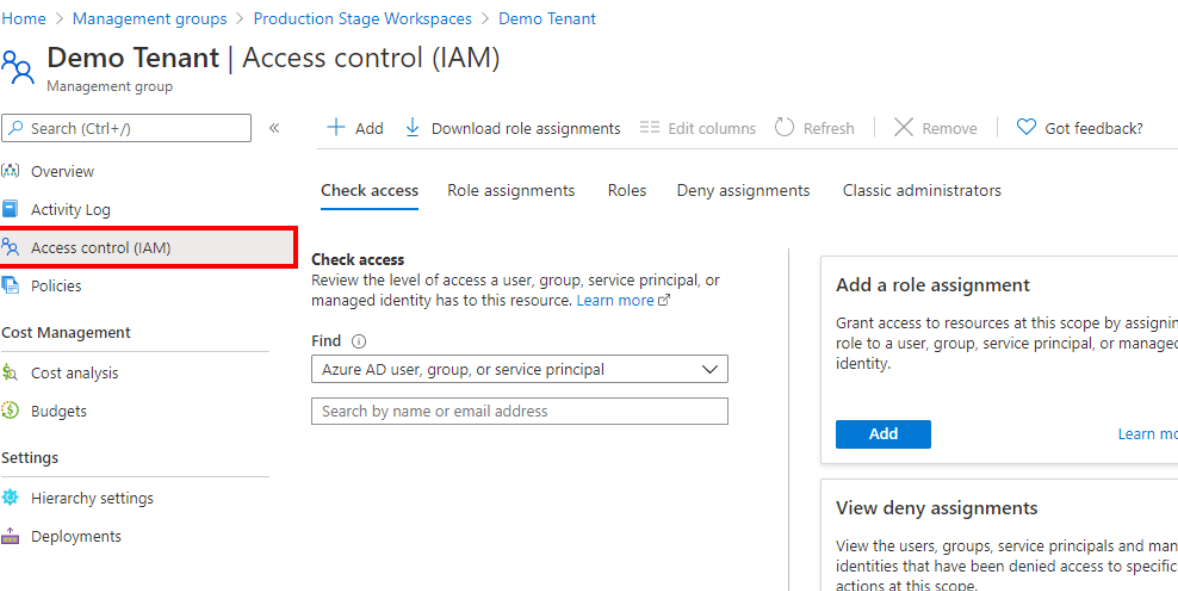Open the Role assignments tab
Viewport: 1178px width, 591px height.
coord(511,191)
